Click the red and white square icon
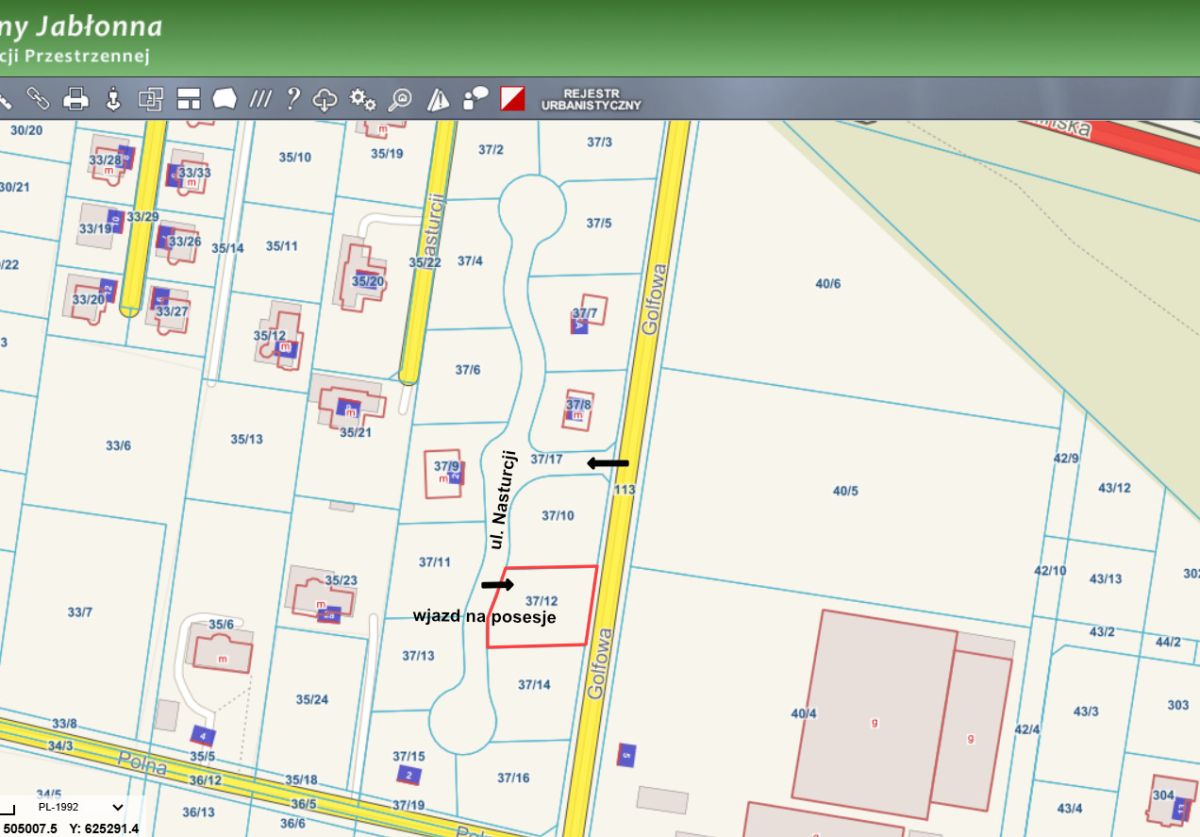The image size is (1200, 837). (513, 98)
